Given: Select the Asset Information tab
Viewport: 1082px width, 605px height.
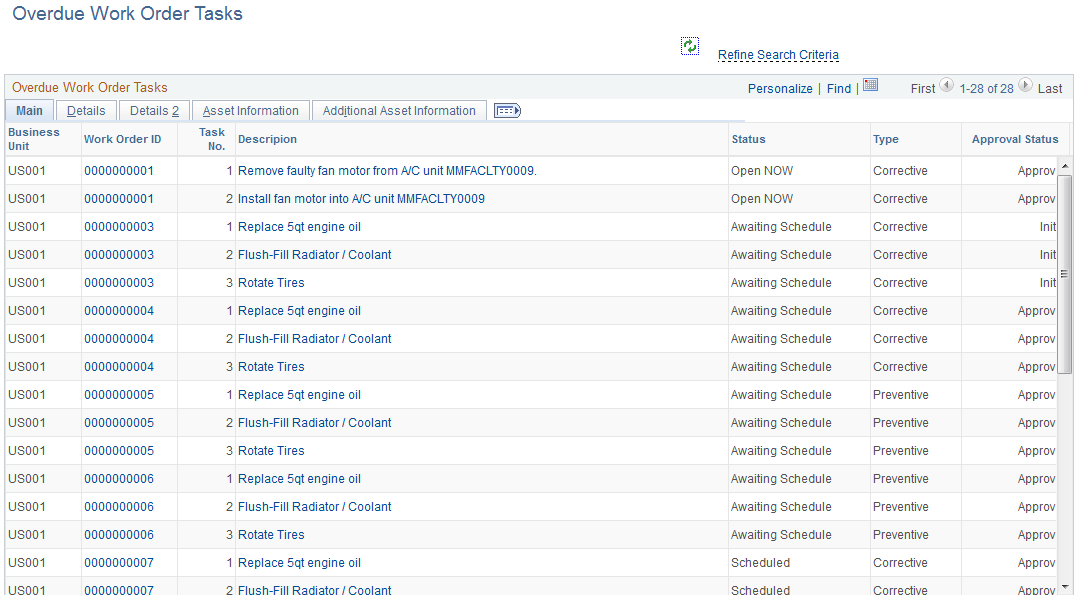Looking at the screenshot, I should [249, 110].
